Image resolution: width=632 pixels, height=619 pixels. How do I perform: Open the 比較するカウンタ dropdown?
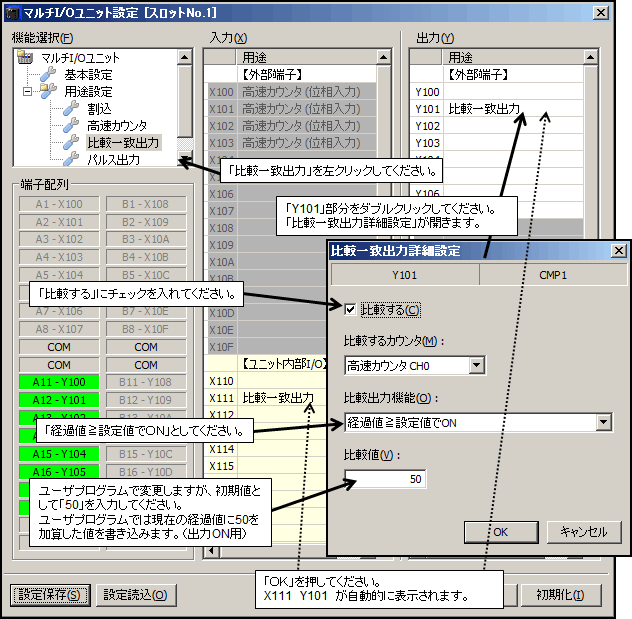pyautogui.click(x=476, y=366)
